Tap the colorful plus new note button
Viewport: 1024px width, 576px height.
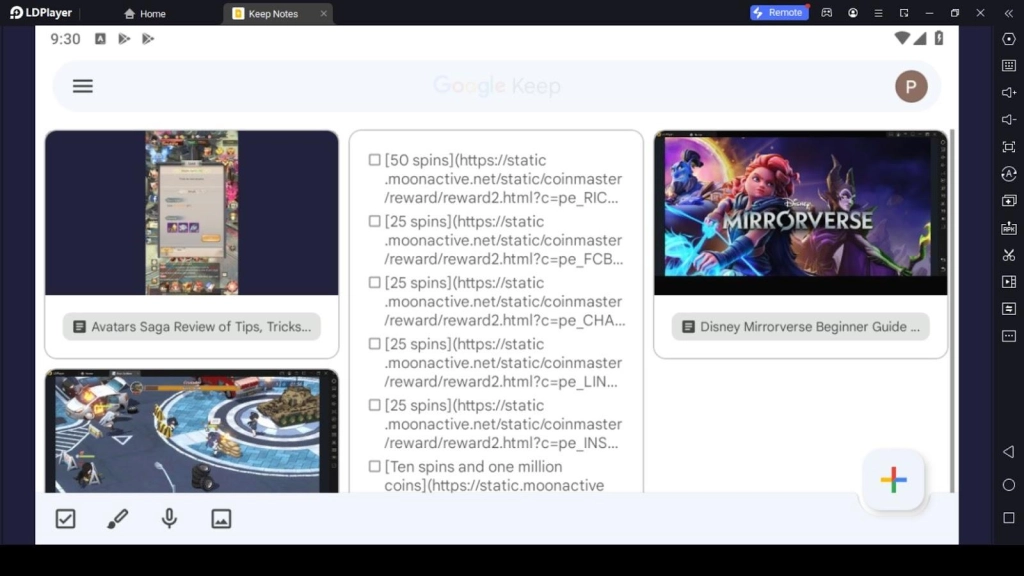pos(893,480)
